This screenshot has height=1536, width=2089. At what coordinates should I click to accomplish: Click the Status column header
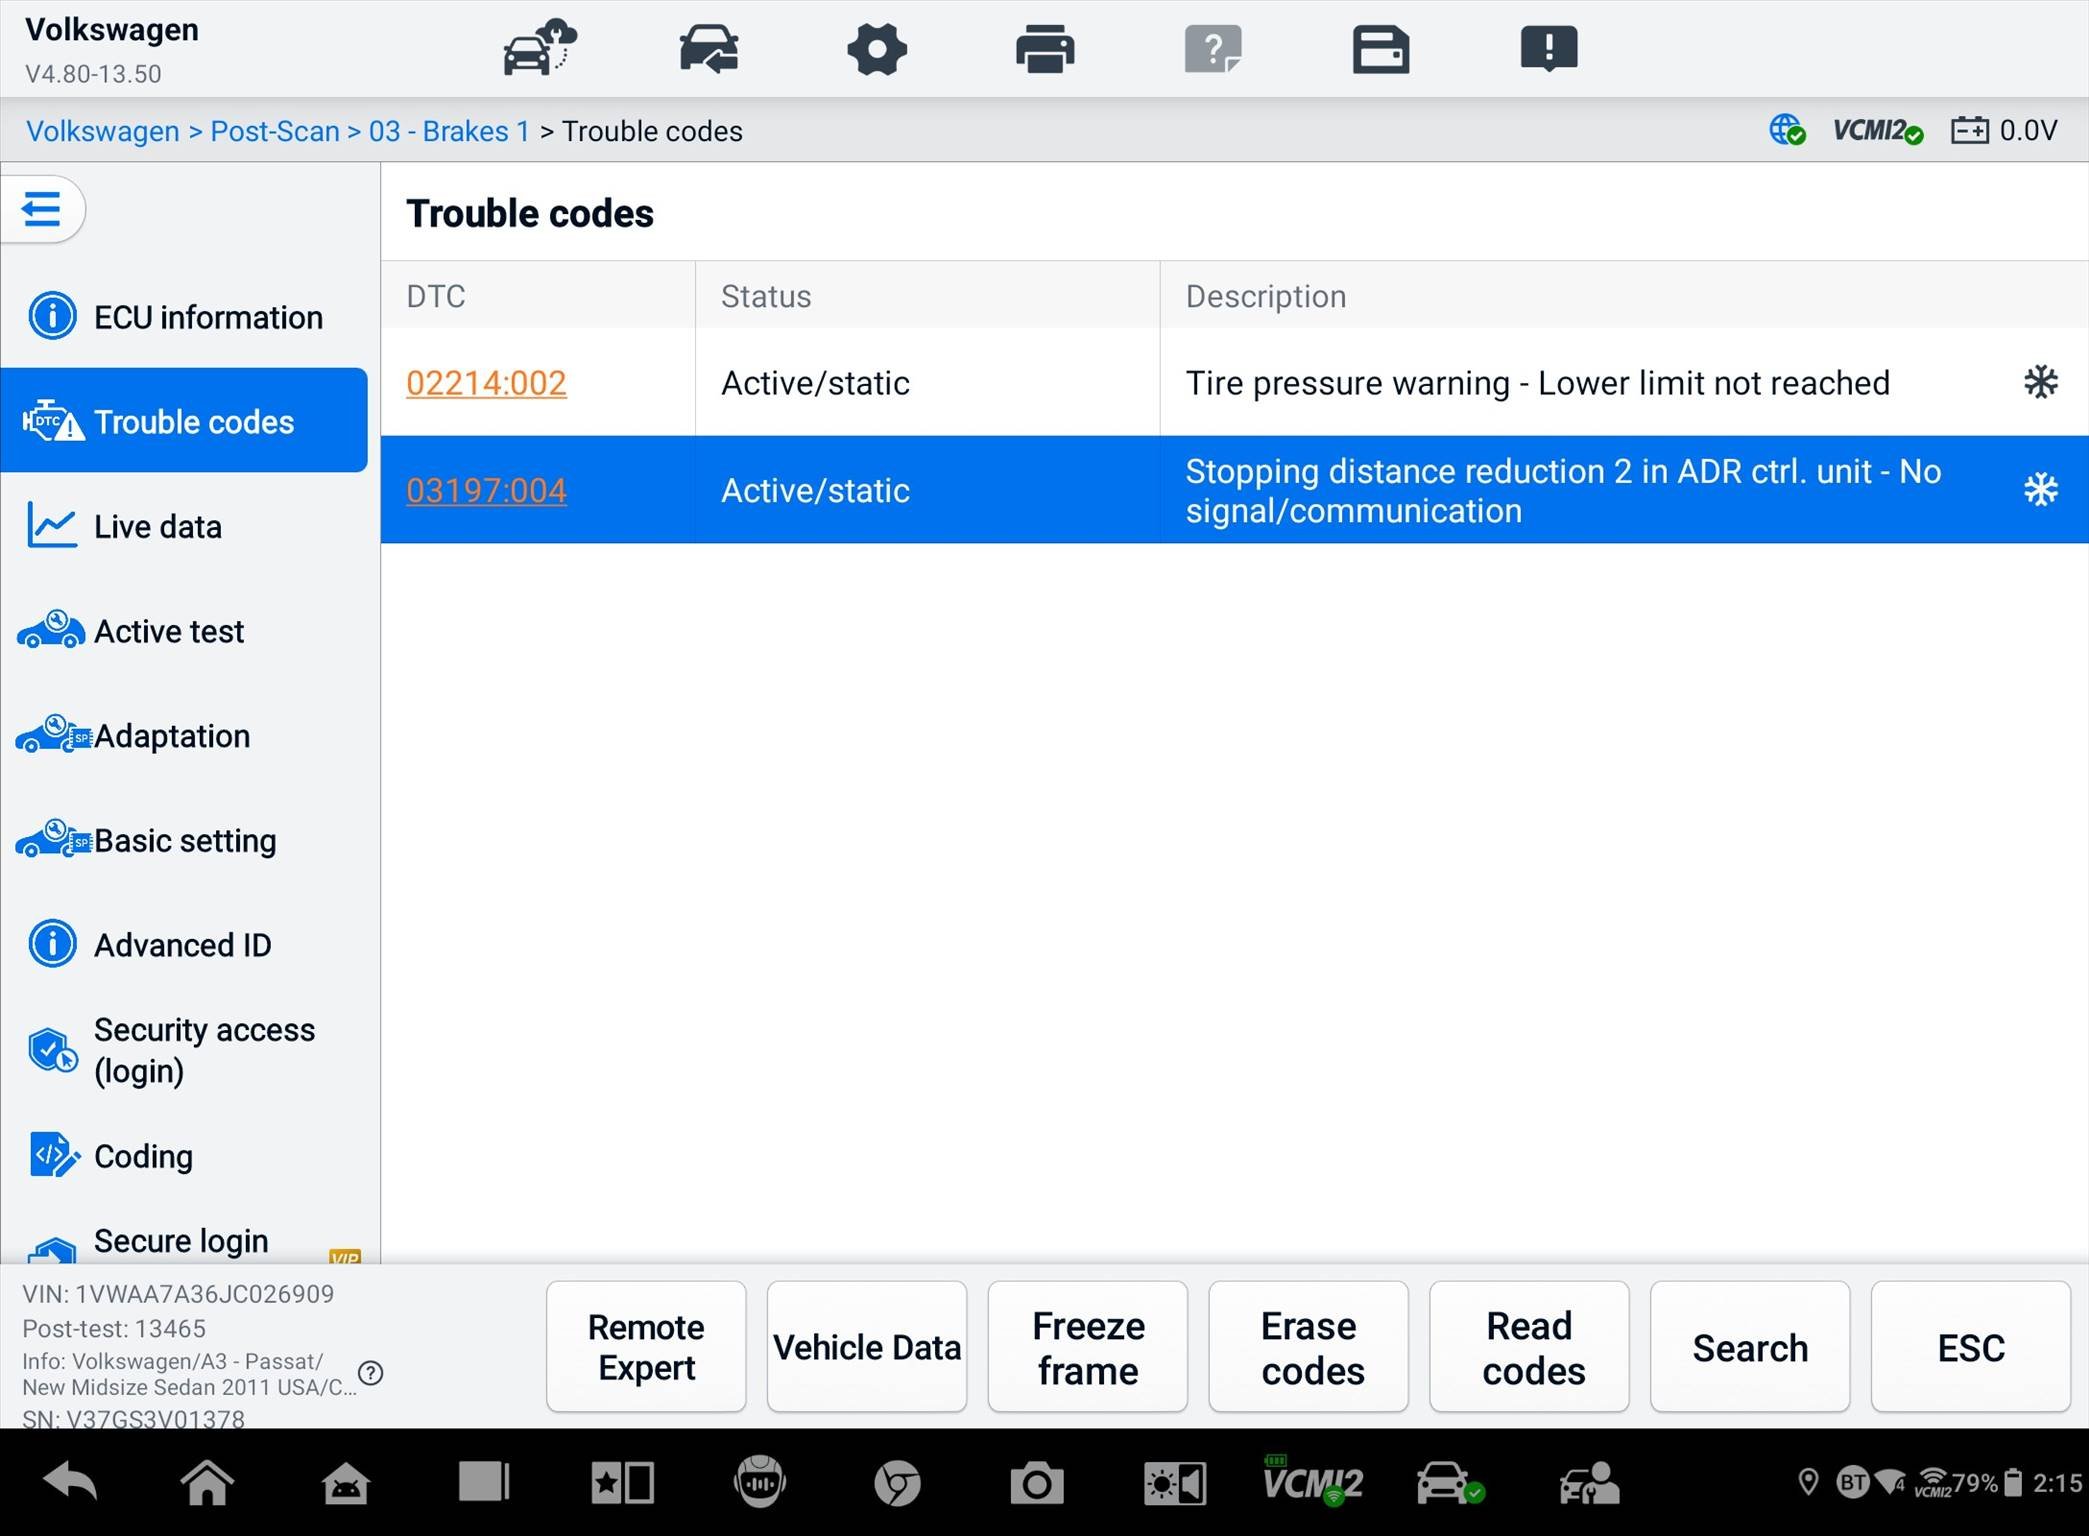tap(766, 296)
